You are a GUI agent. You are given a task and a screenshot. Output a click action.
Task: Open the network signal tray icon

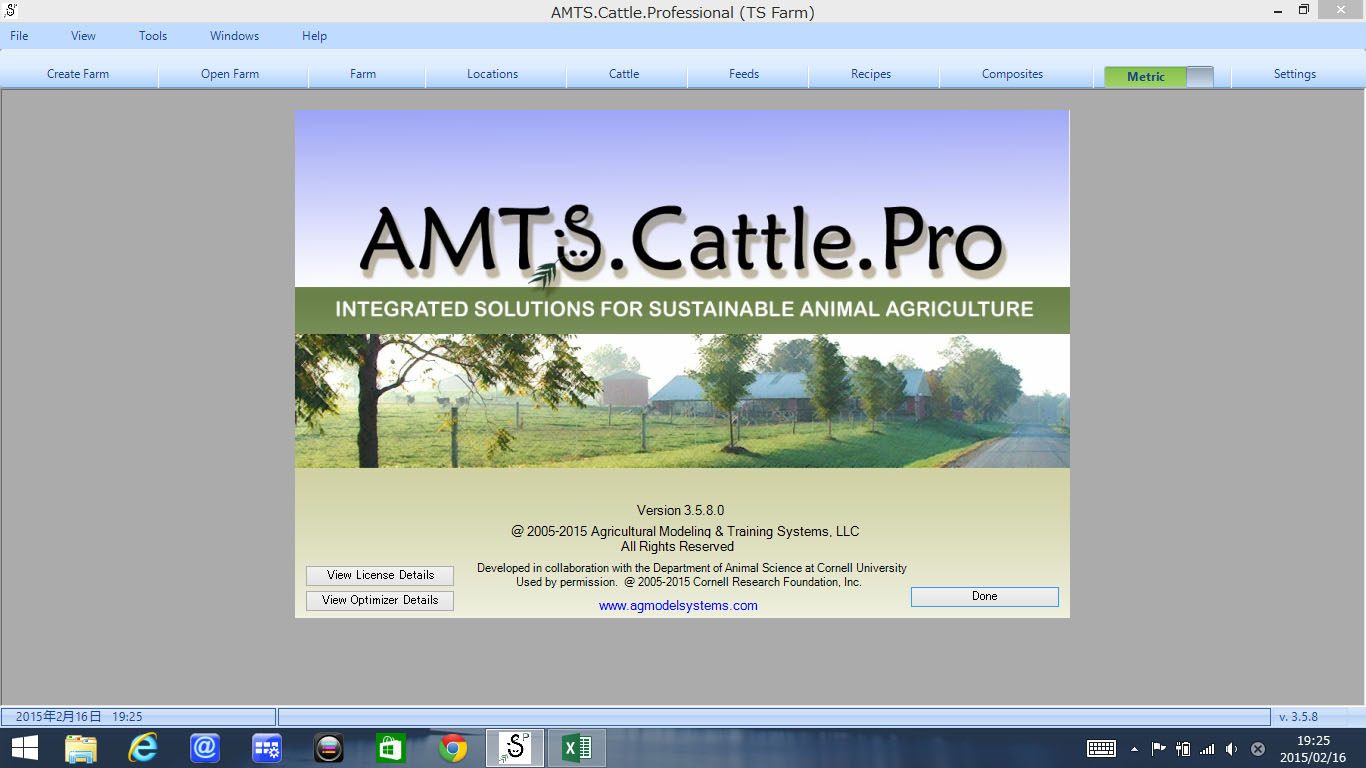(x=1207, y=748)
